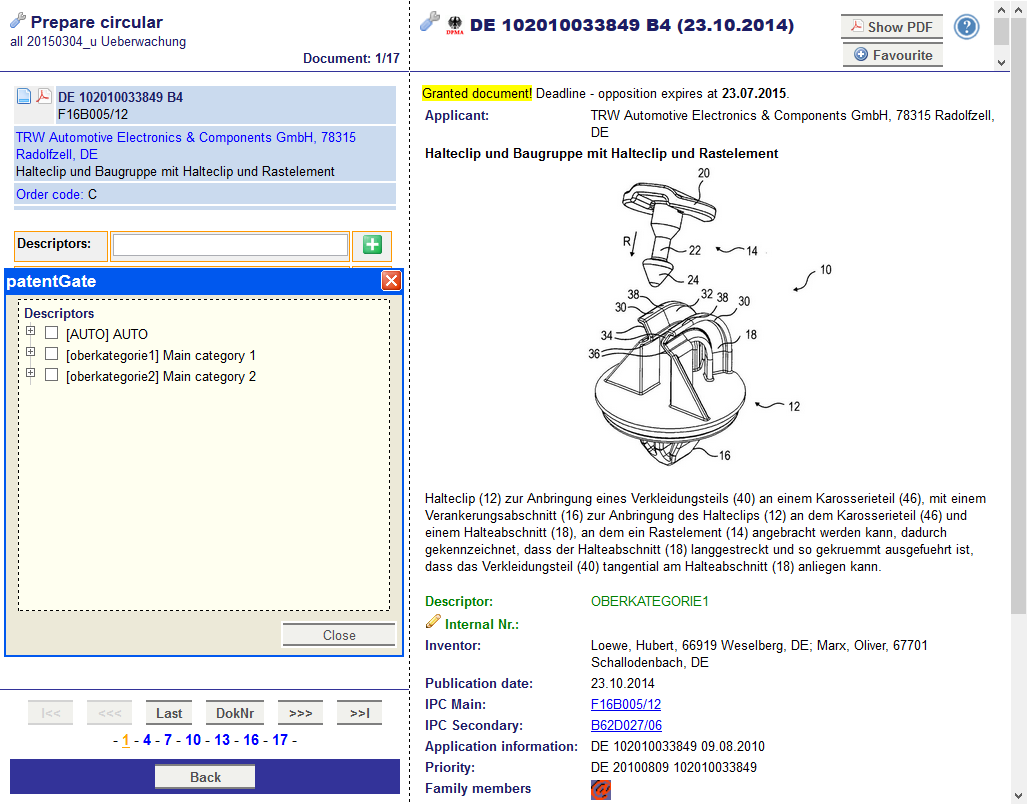Close the patentGate dialog with red X
The width and height of the screenshot is (1028, 804).
click(391, 281)
